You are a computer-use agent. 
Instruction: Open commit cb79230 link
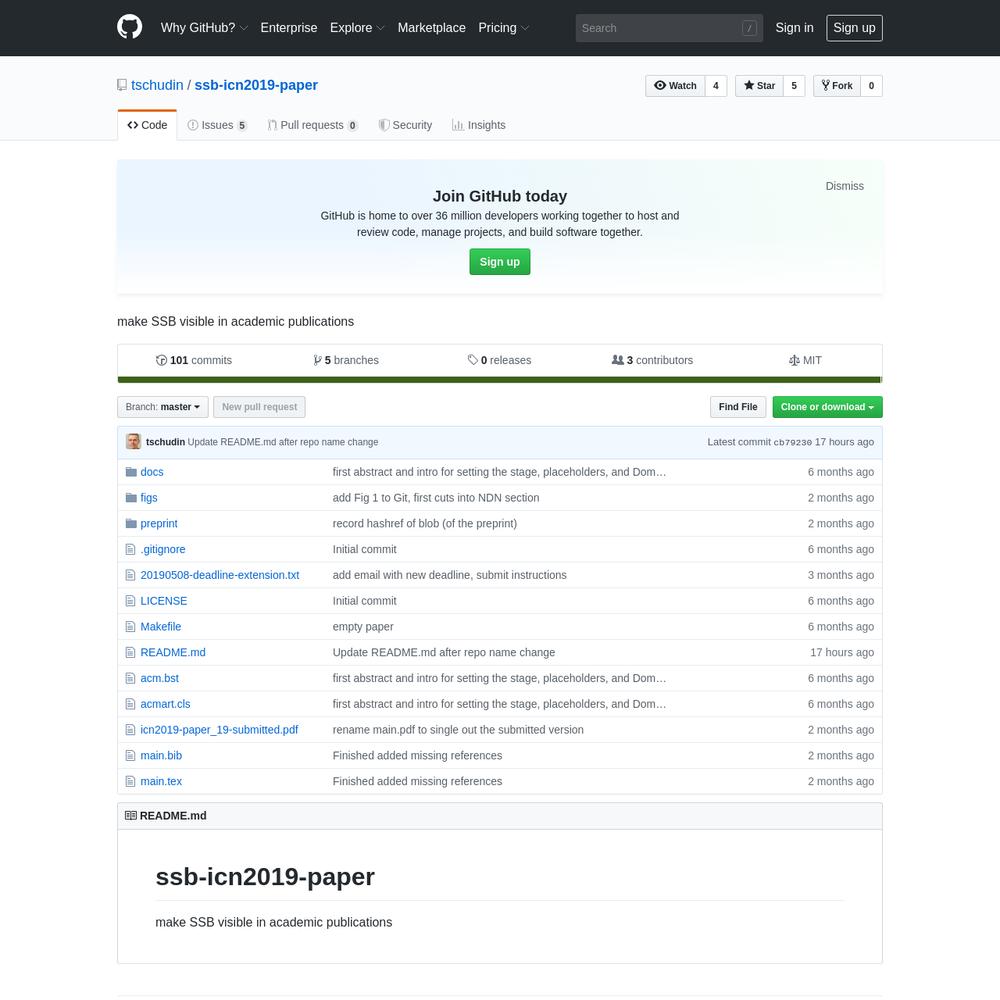pyautogui.click(x=792, y=442)
